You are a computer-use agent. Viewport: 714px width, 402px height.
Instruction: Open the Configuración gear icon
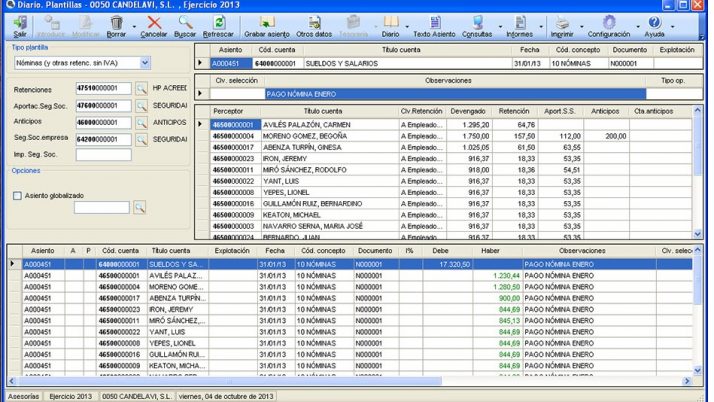click(x=609, y=23)
